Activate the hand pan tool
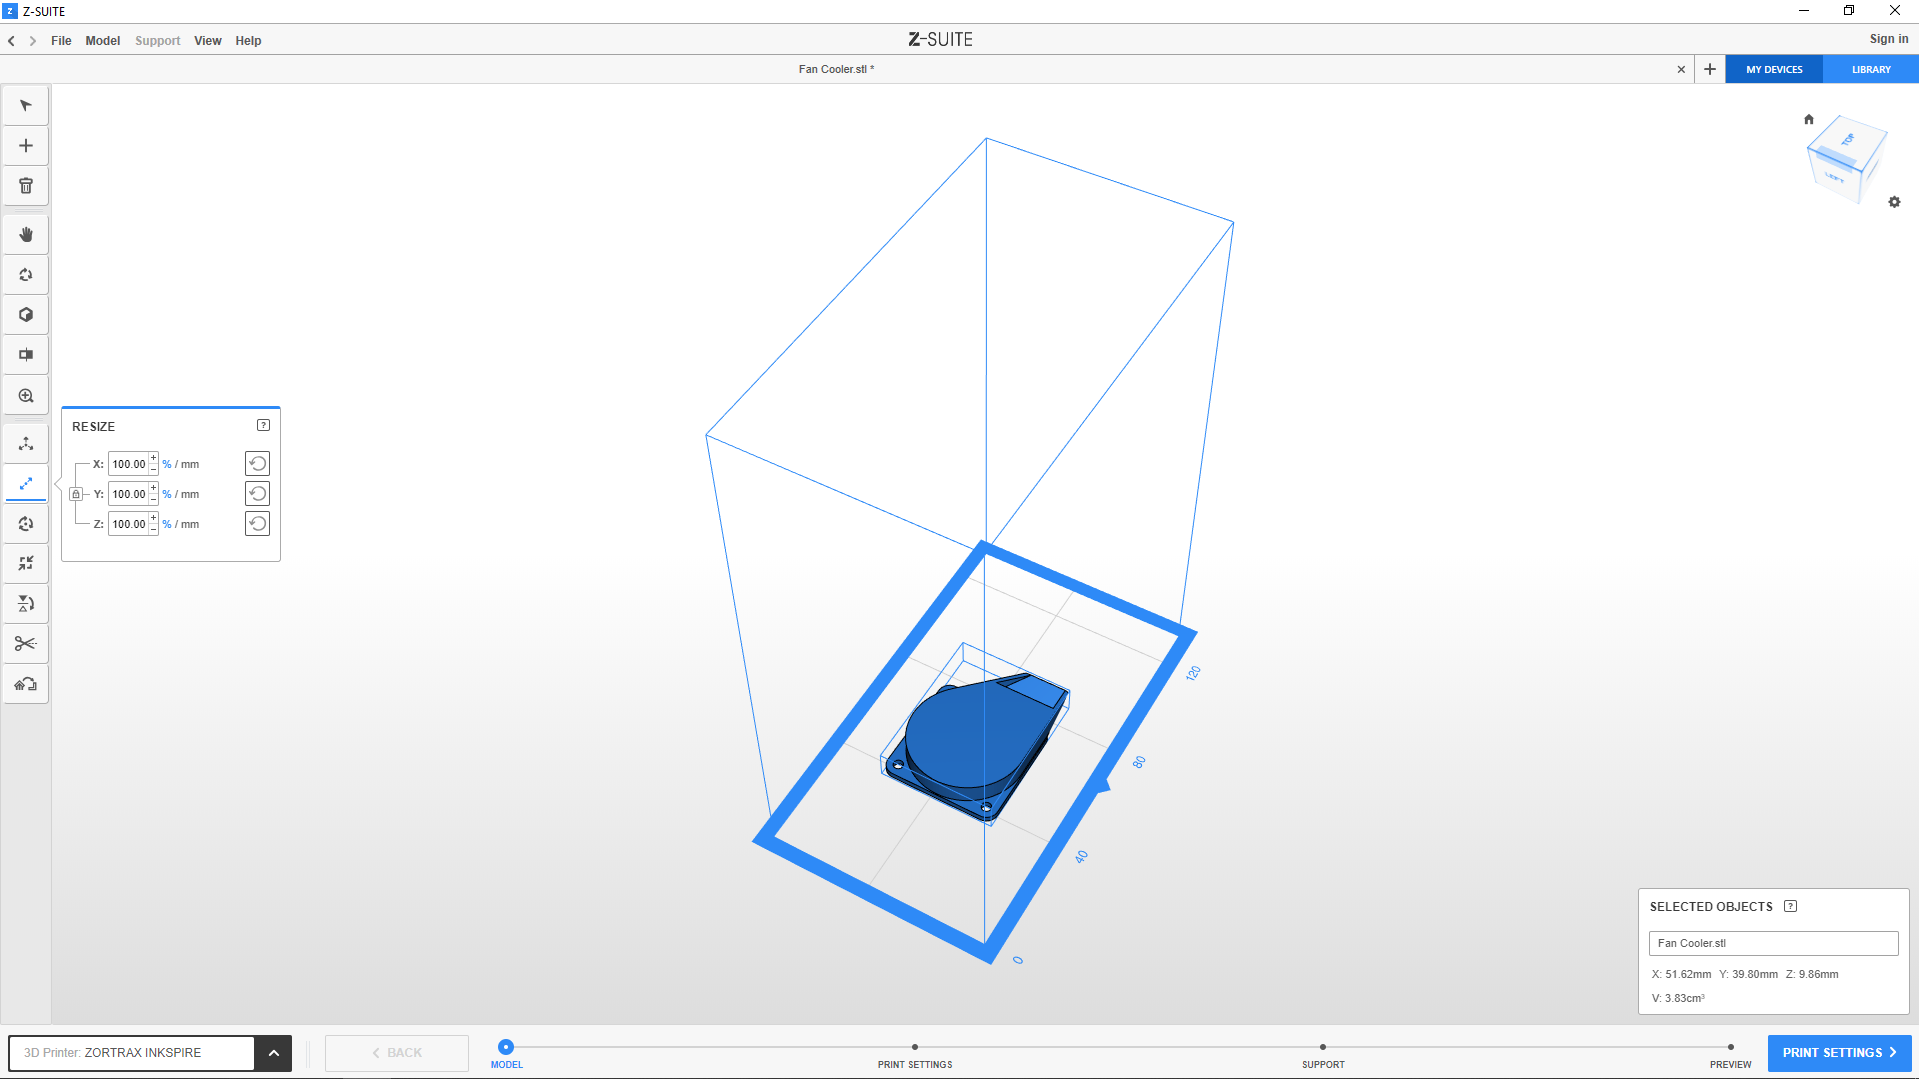The image size is (1919, 1079). tap(26, 235)
